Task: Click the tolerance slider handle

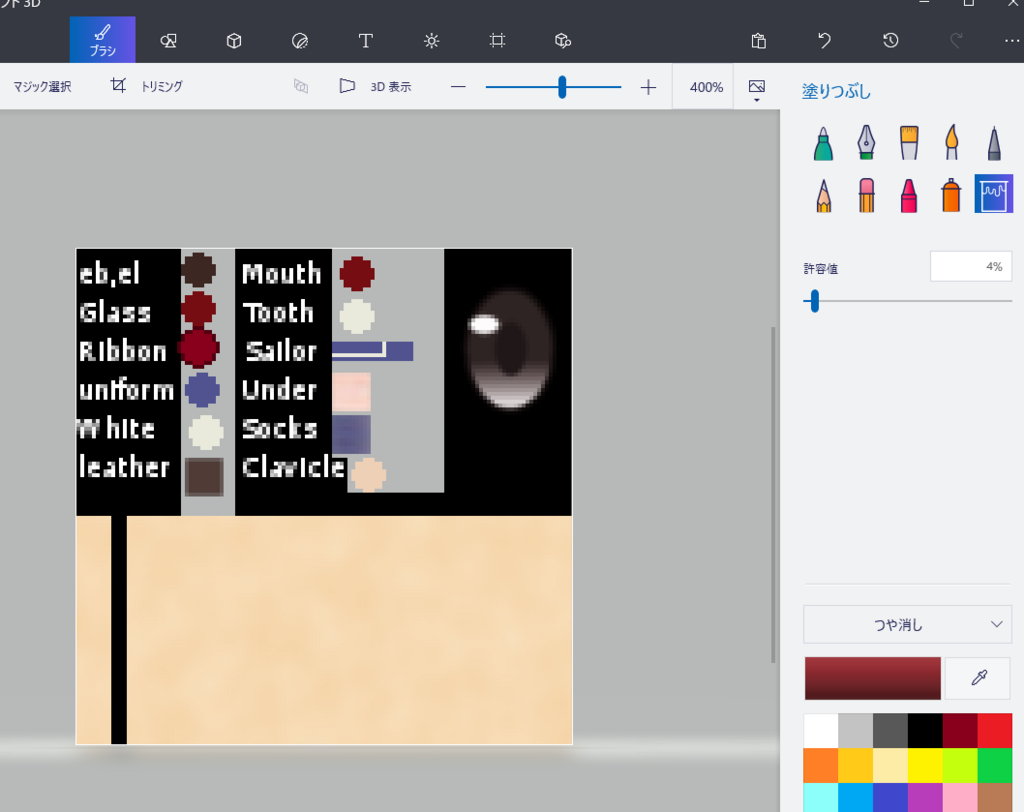Action: coord(814,301)
